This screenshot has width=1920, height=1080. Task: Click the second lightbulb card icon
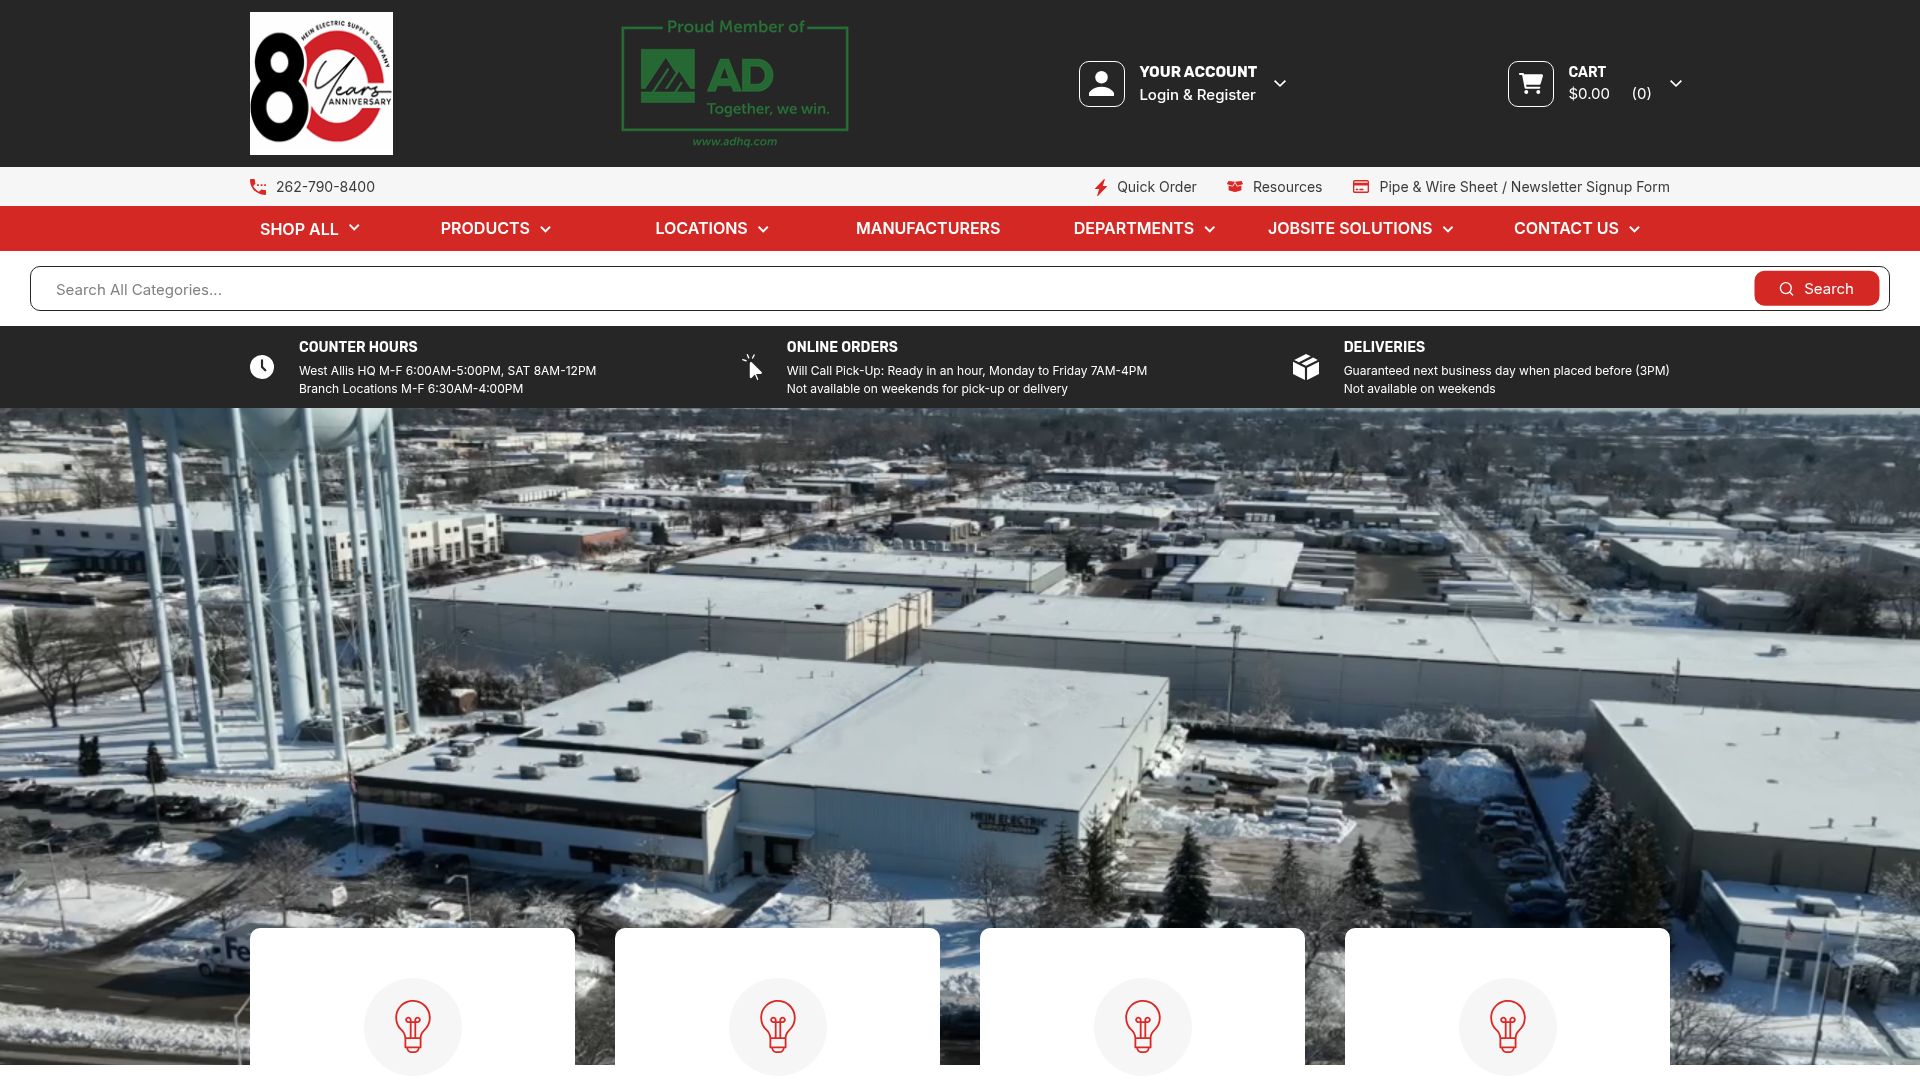(778, 1026)
